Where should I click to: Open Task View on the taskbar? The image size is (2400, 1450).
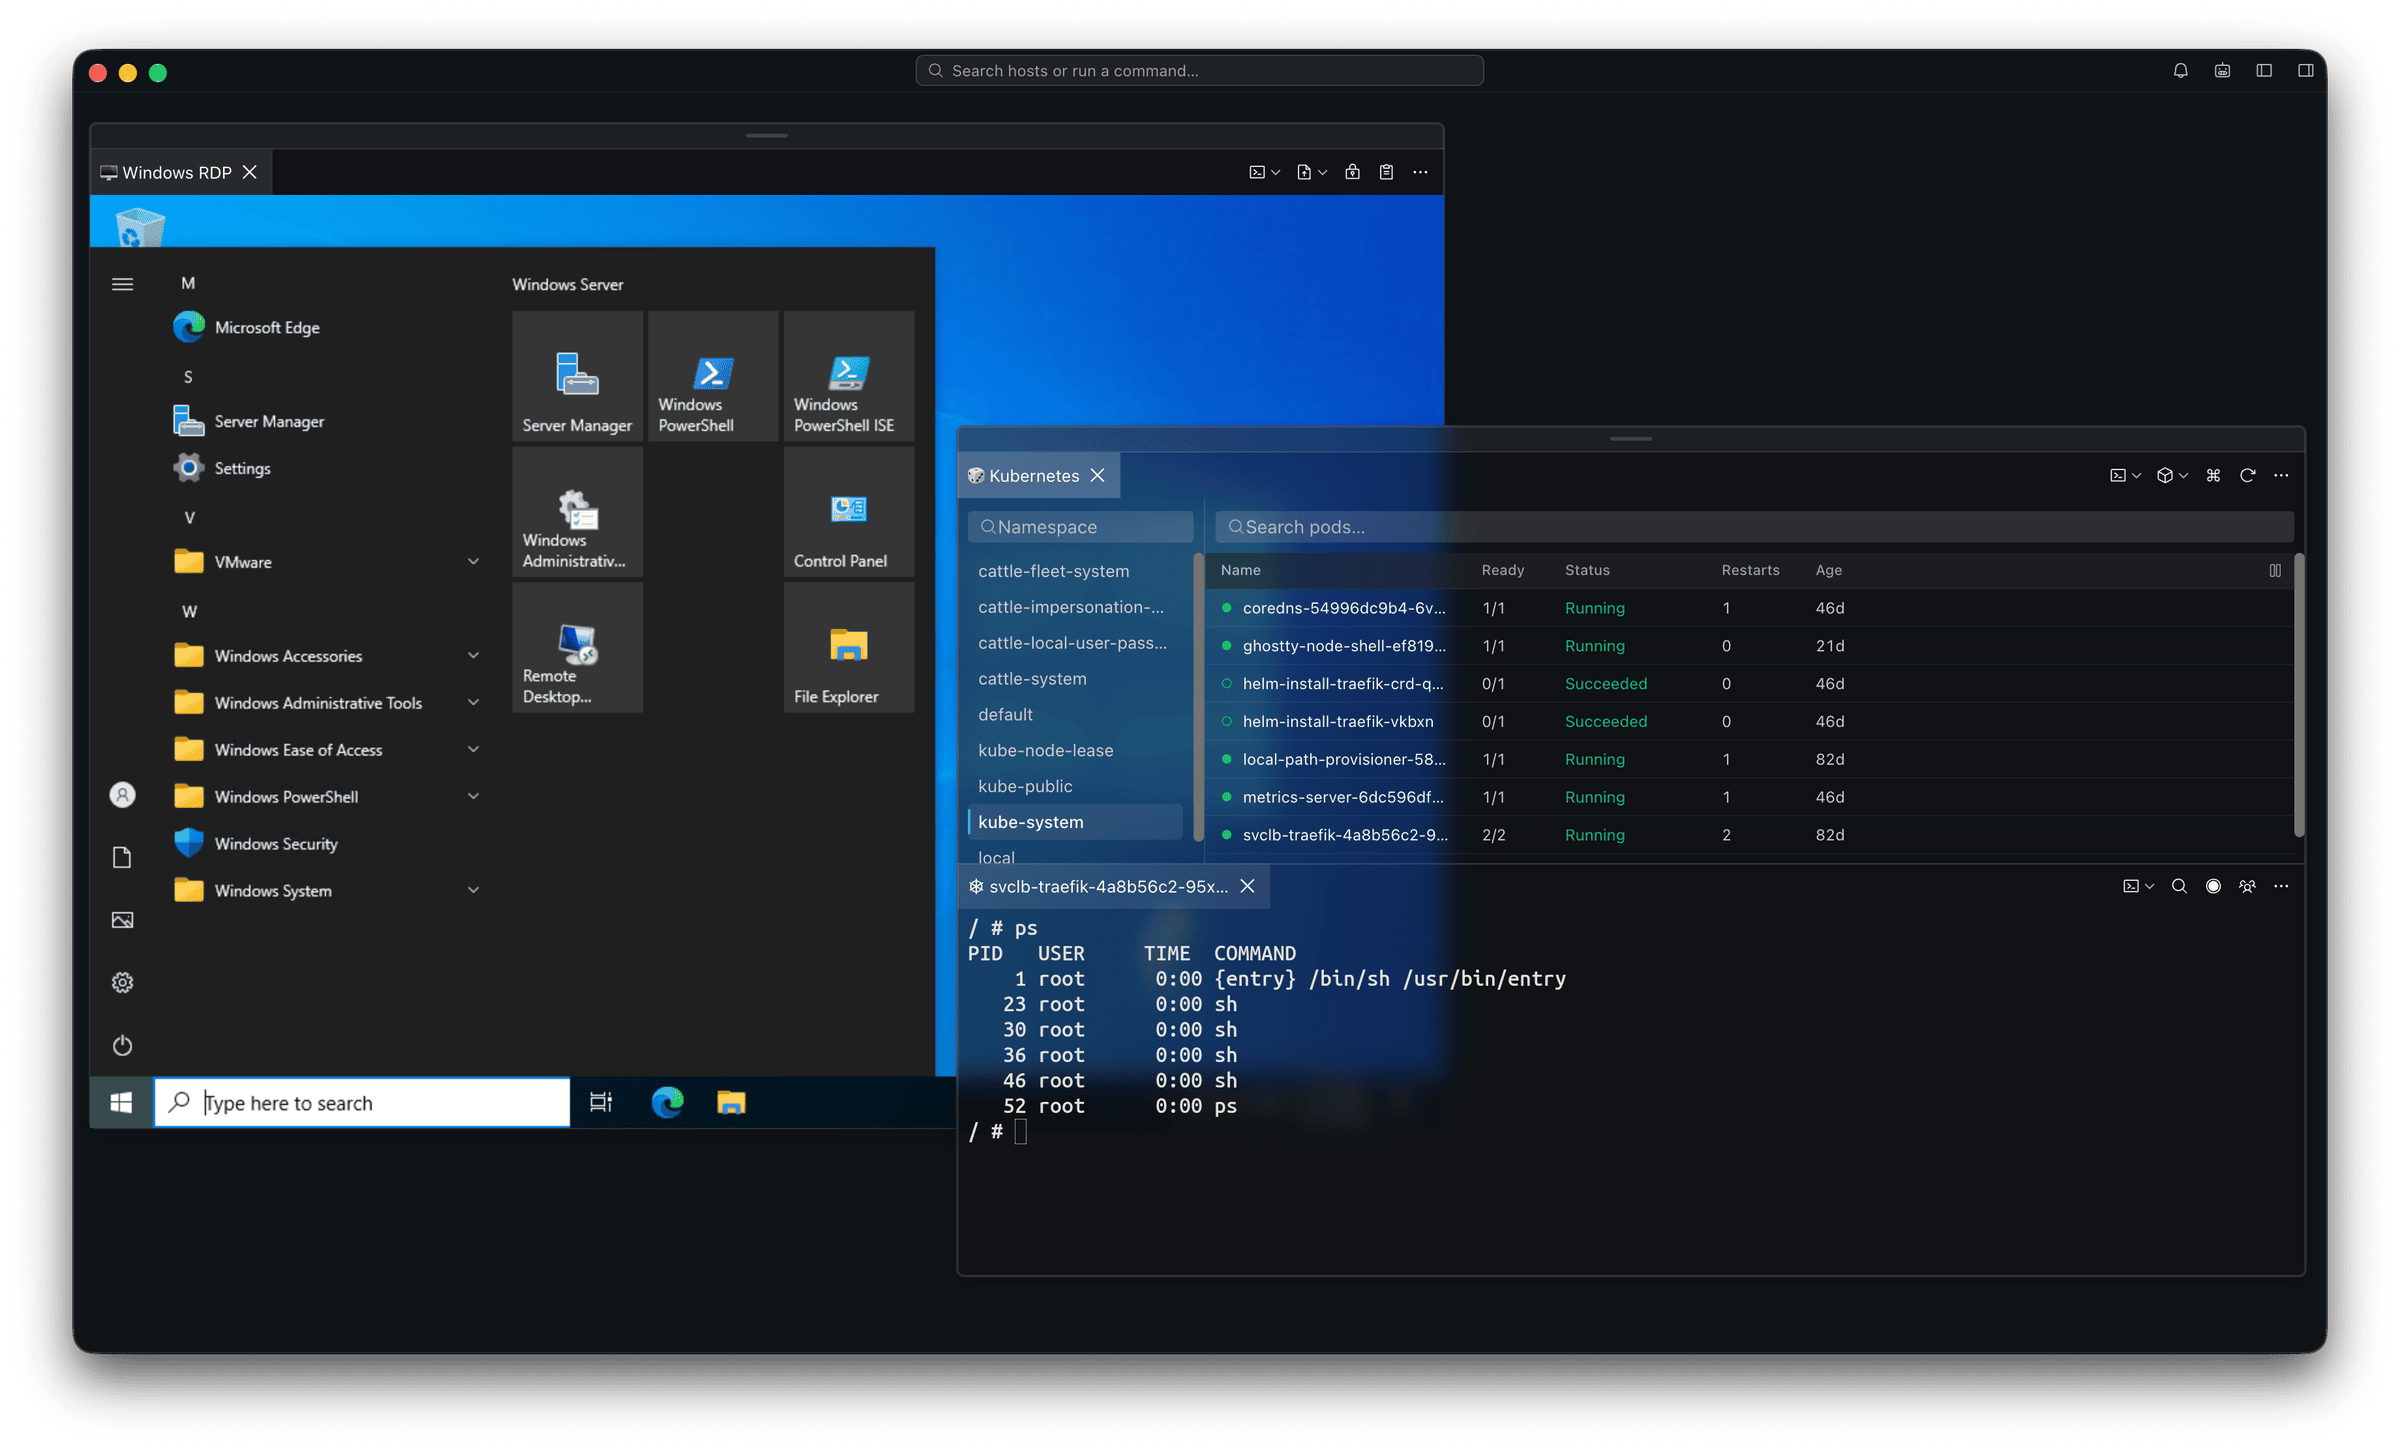click(600, 1102)
